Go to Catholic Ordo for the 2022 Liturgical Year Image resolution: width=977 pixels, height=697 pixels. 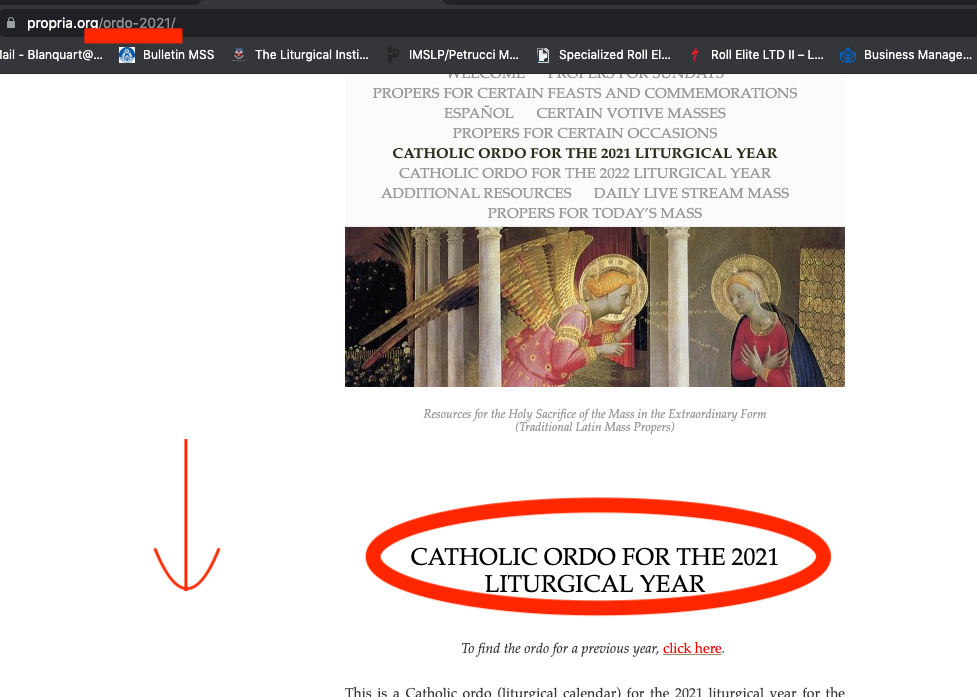pos(584,173)
